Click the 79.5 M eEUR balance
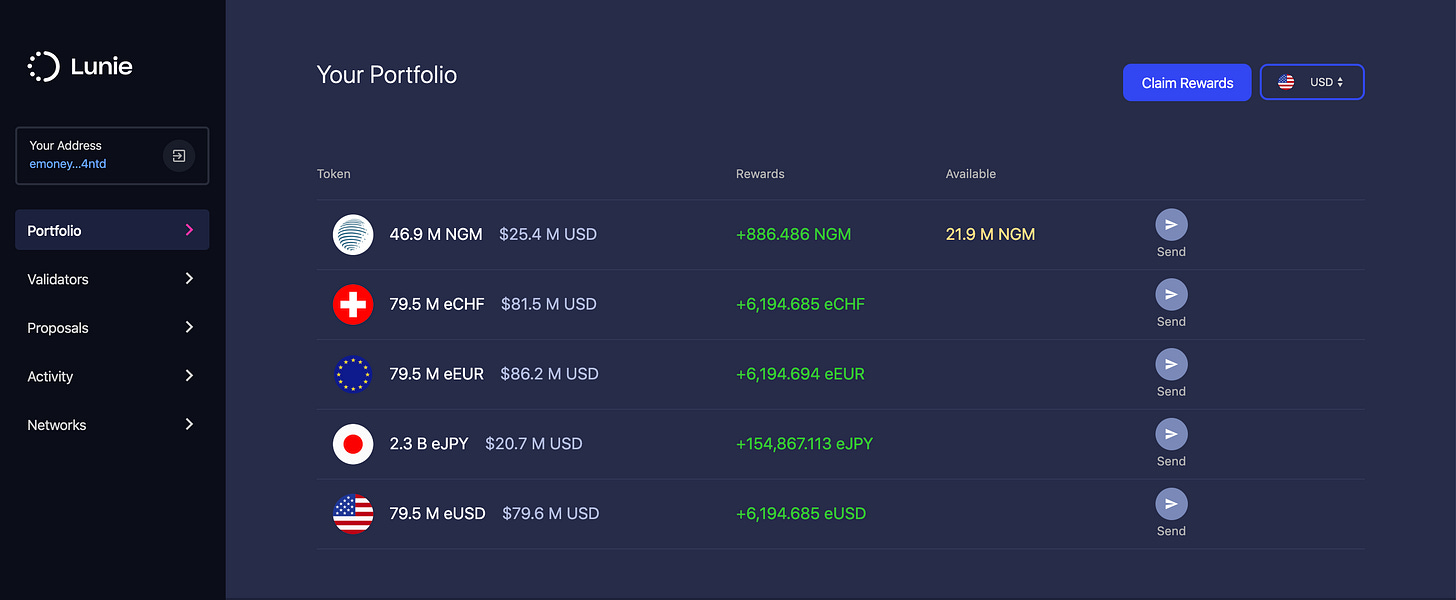The height and width of the screenshot is (600, 1456). tap(437, 374)
